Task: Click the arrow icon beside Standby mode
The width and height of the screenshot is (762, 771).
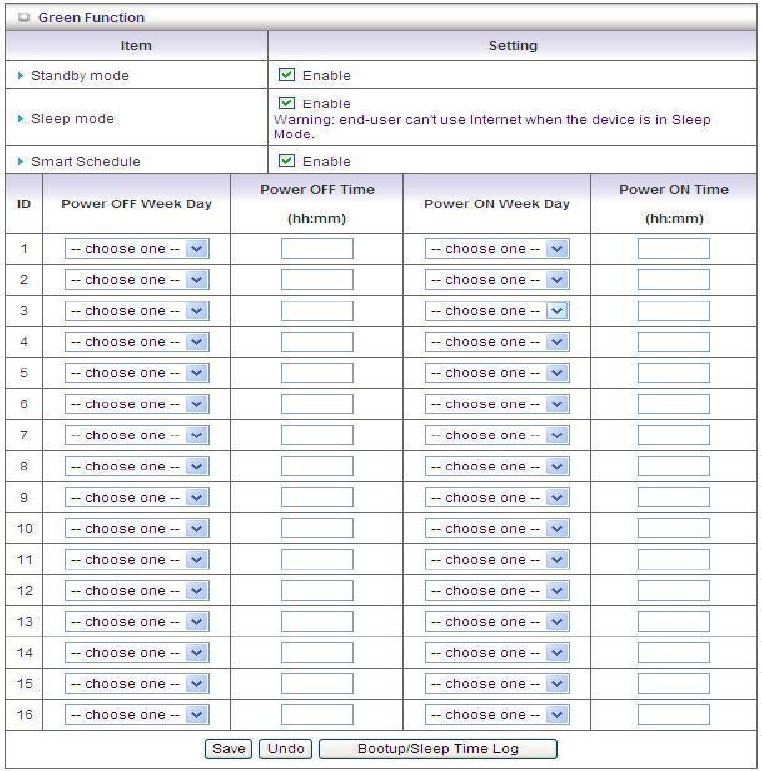Action: (20, 75)
